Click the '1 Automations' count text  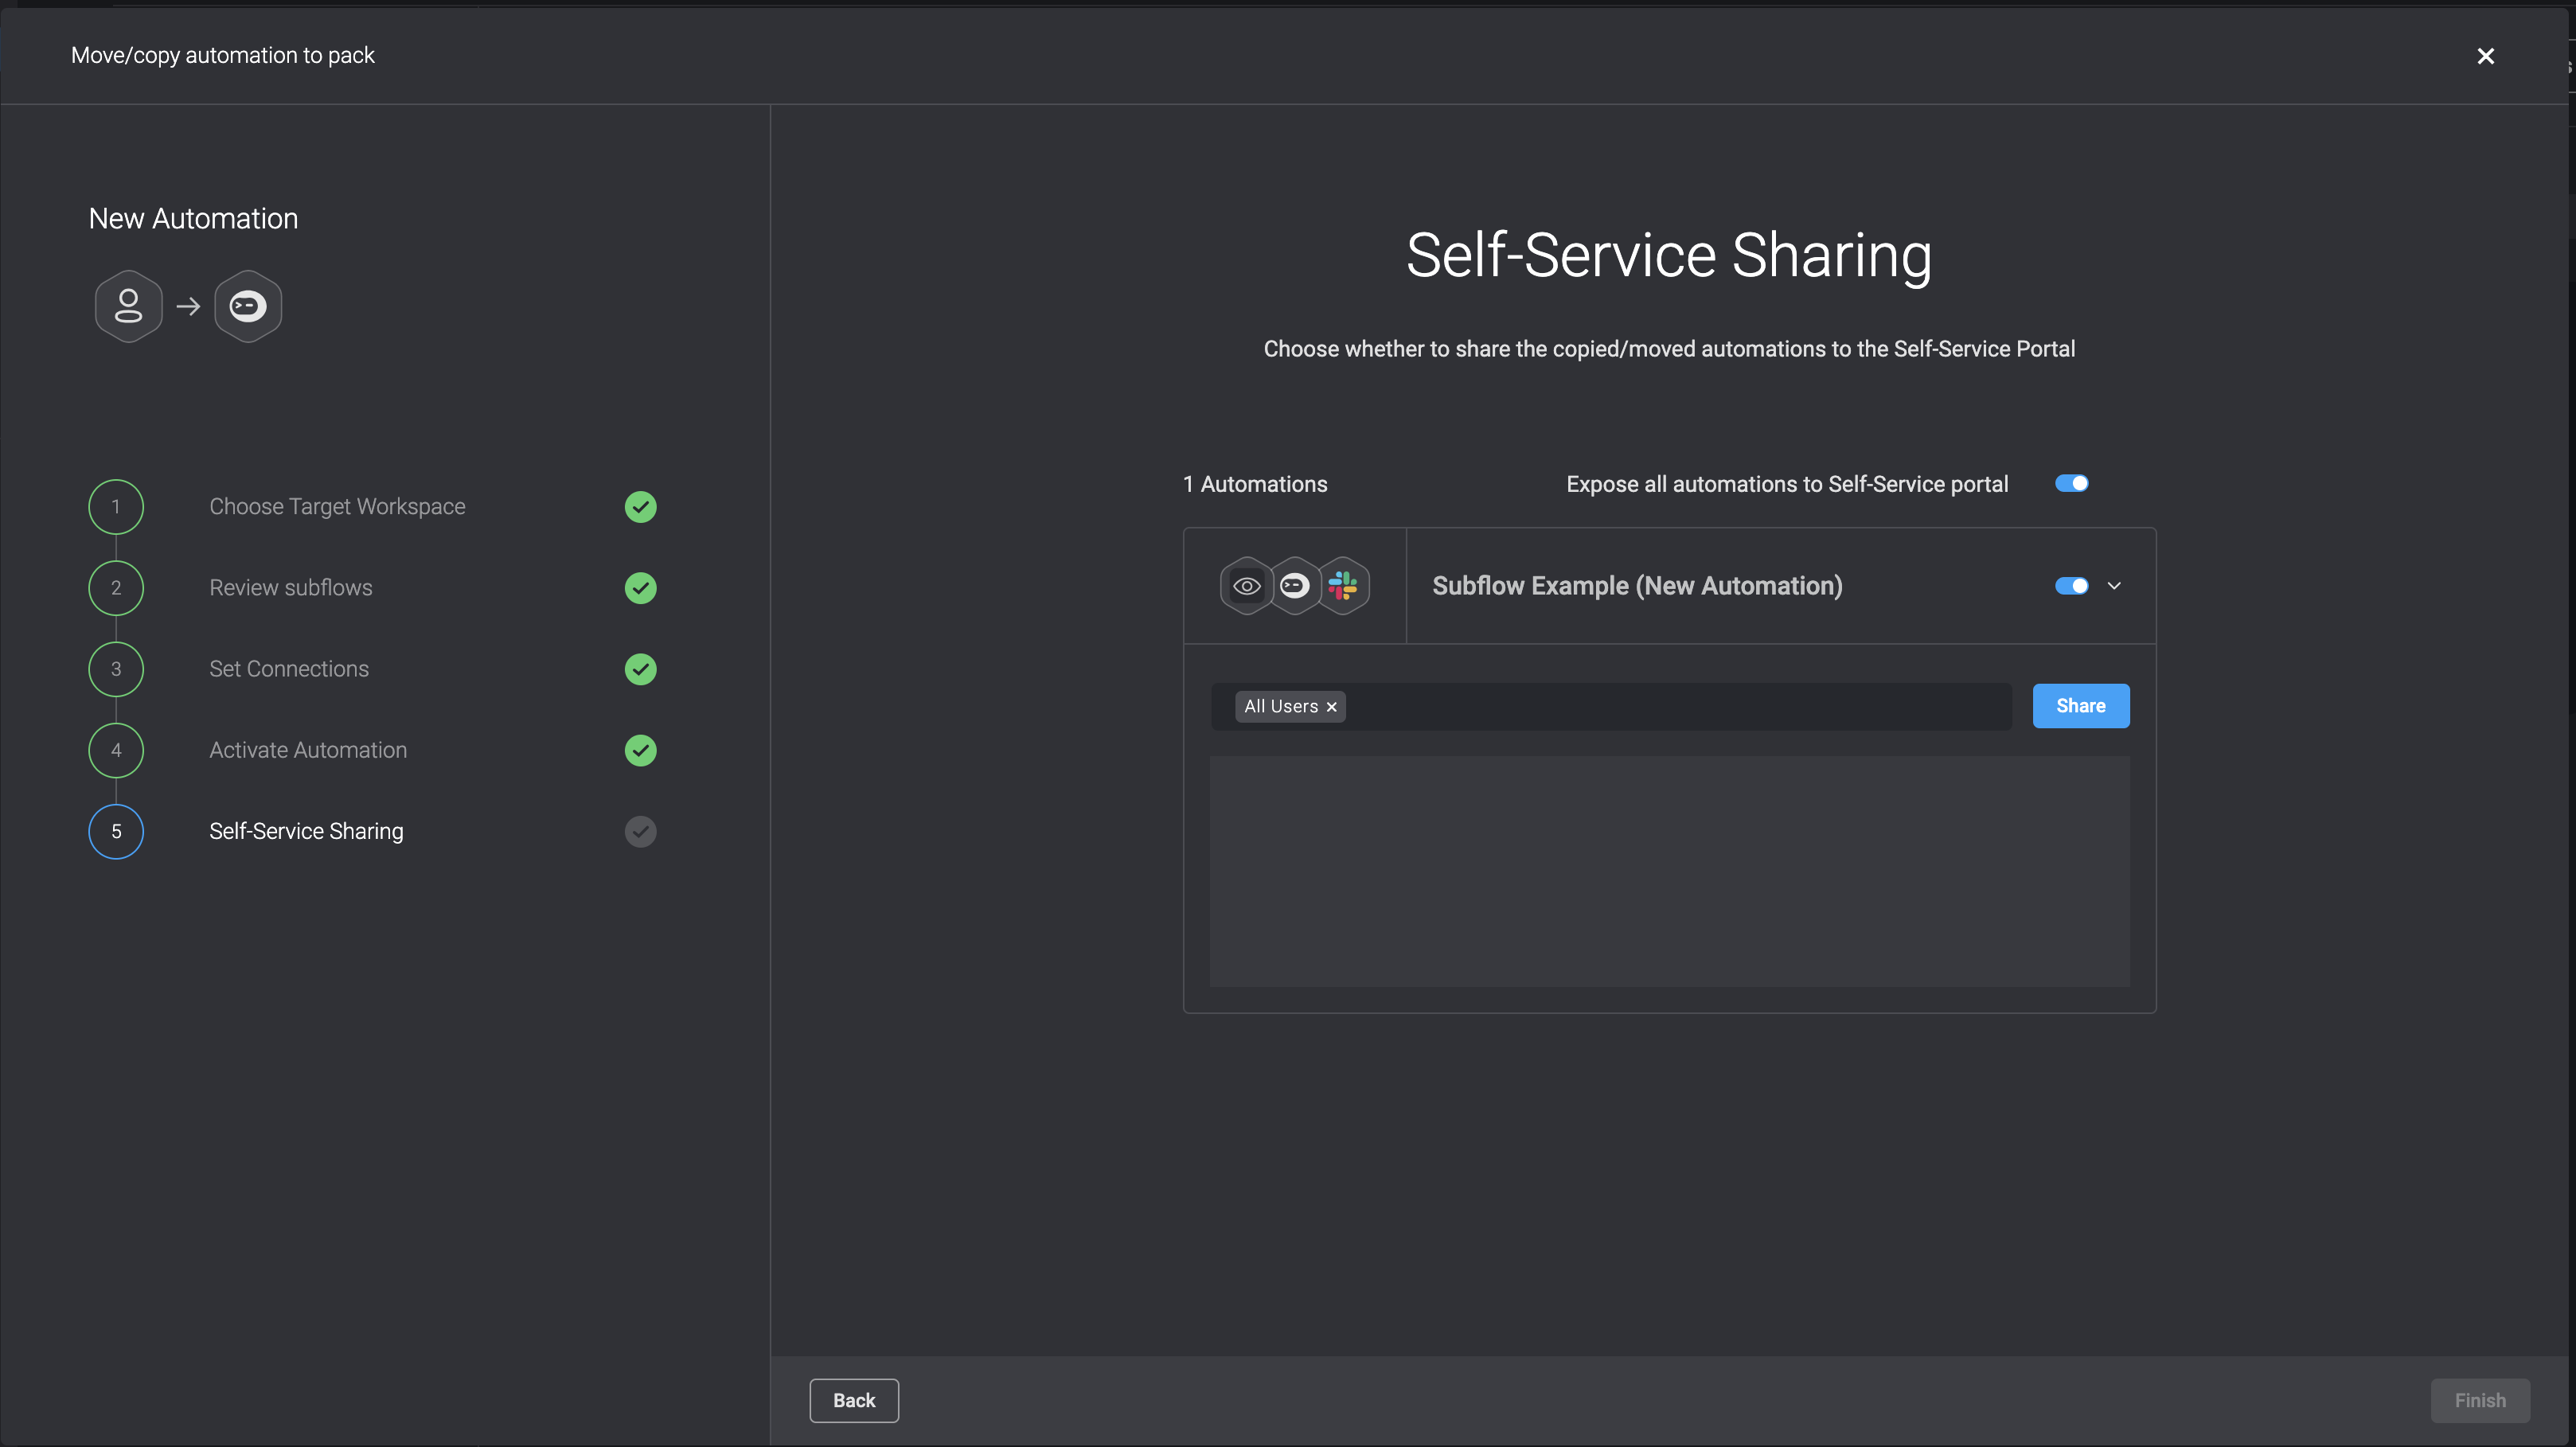pos(1255,484)
